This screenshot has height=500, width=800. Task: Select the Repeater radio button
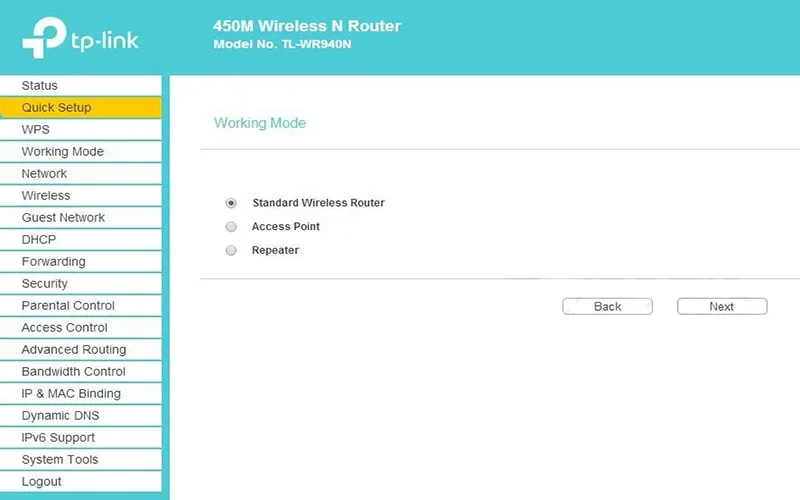[231, 251]
